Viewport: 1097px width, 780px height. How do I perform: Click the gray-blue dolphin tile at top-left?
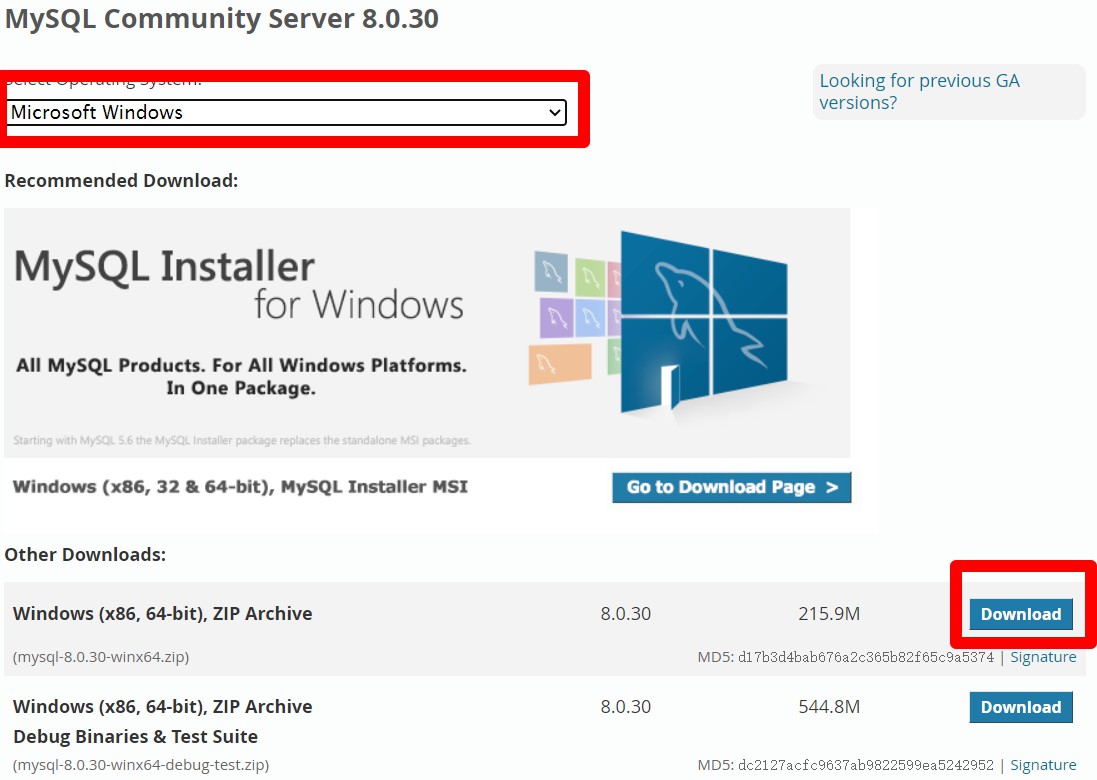(551, 270)
